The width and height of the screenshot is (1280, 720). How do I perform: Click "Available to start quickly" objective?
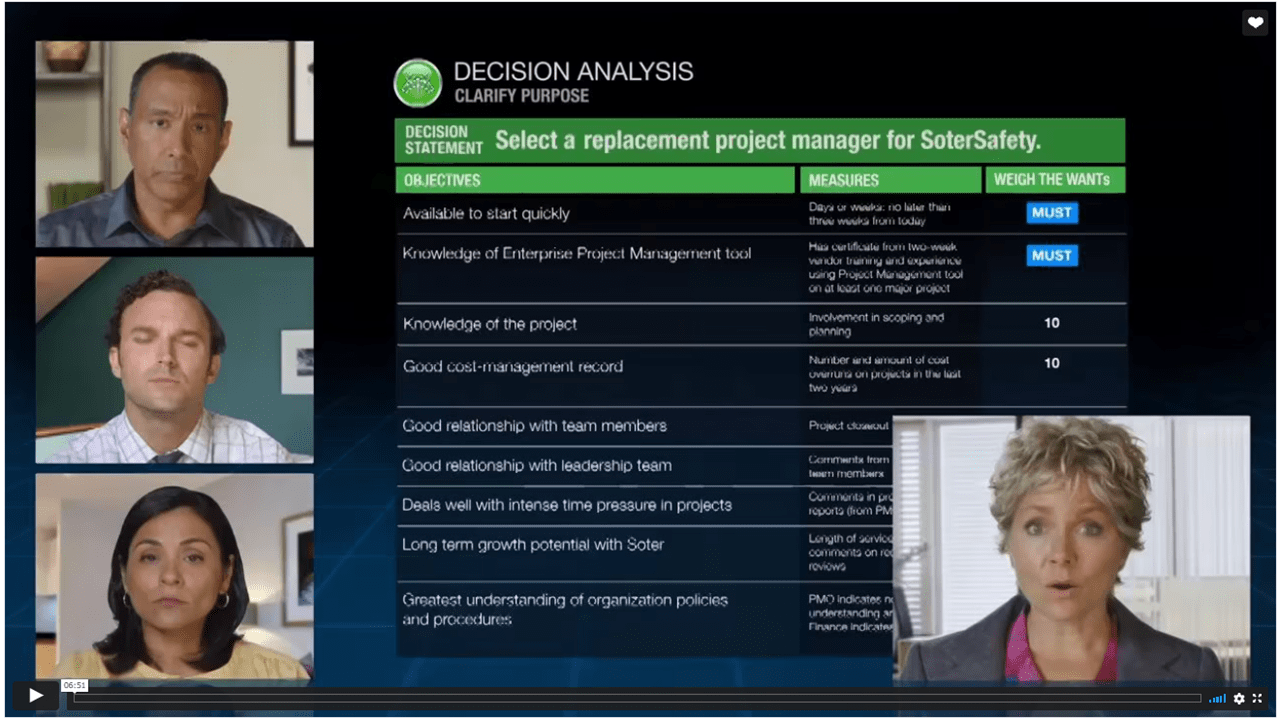coord(486,213)
